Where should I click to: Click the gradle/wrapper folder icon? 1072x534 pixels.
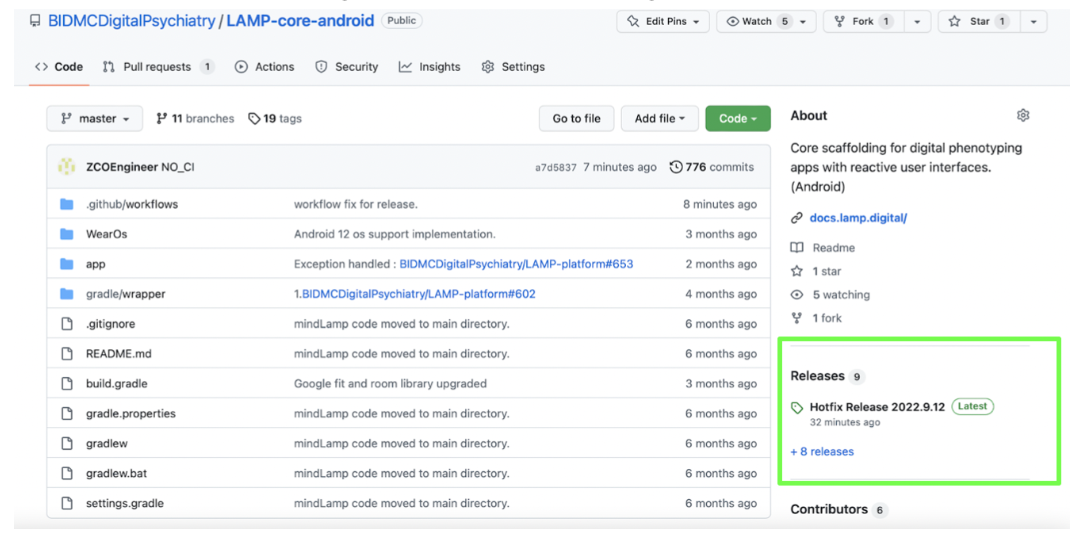click(x=66, y=294)
